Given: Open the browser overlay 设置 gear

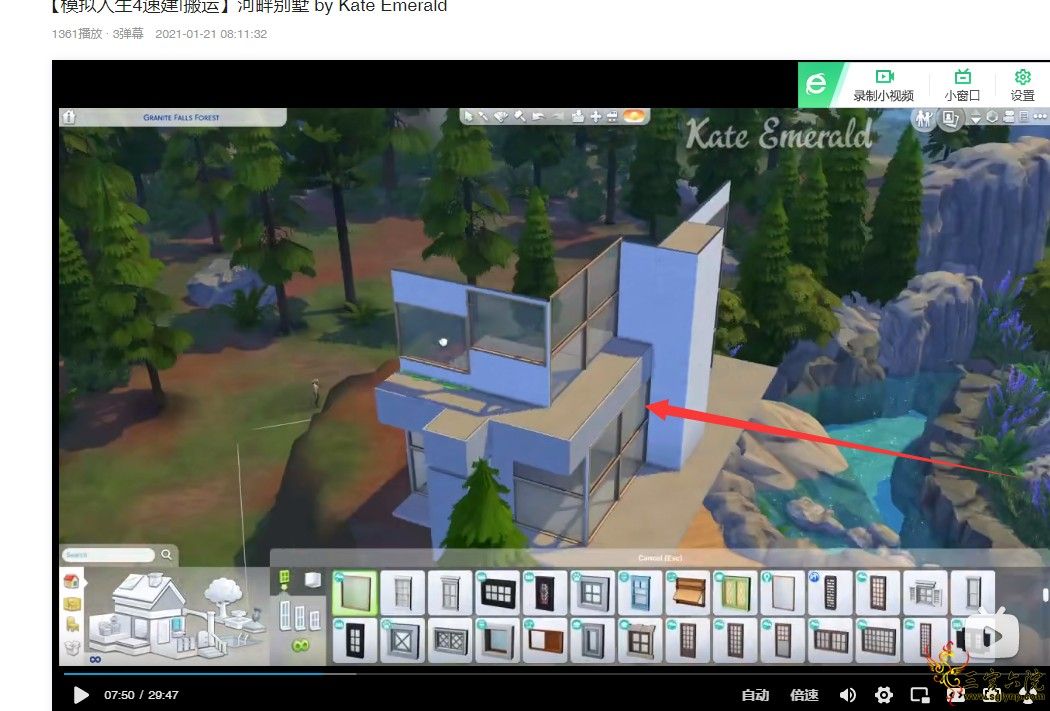Looking at the screenshot, I should coord(1023,85).
